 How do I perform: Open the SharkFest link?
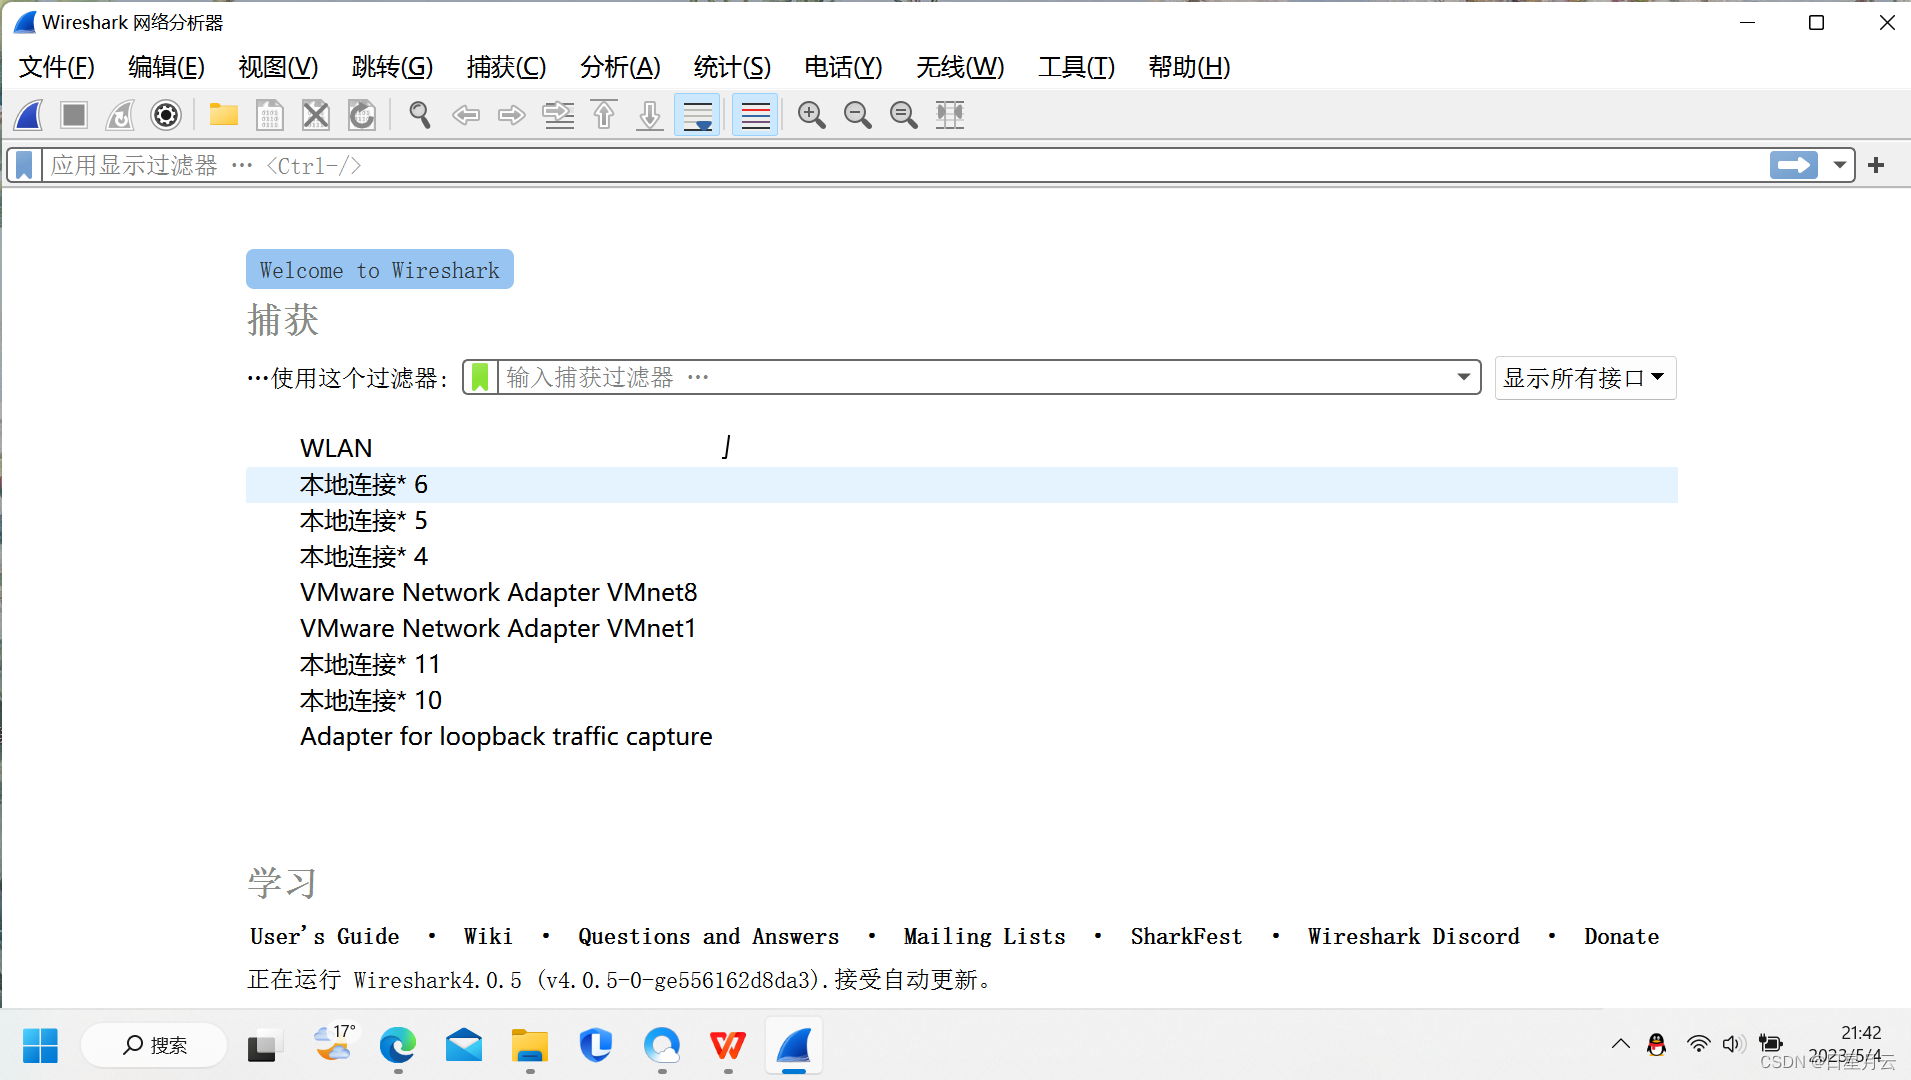click(1187, 936)
